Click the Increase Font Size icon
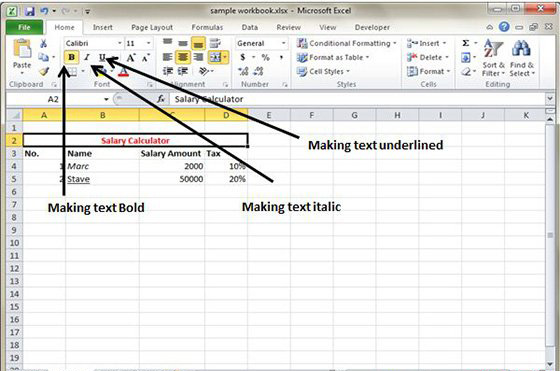Viewport: 560px width, 371px height. coord(131,57)
